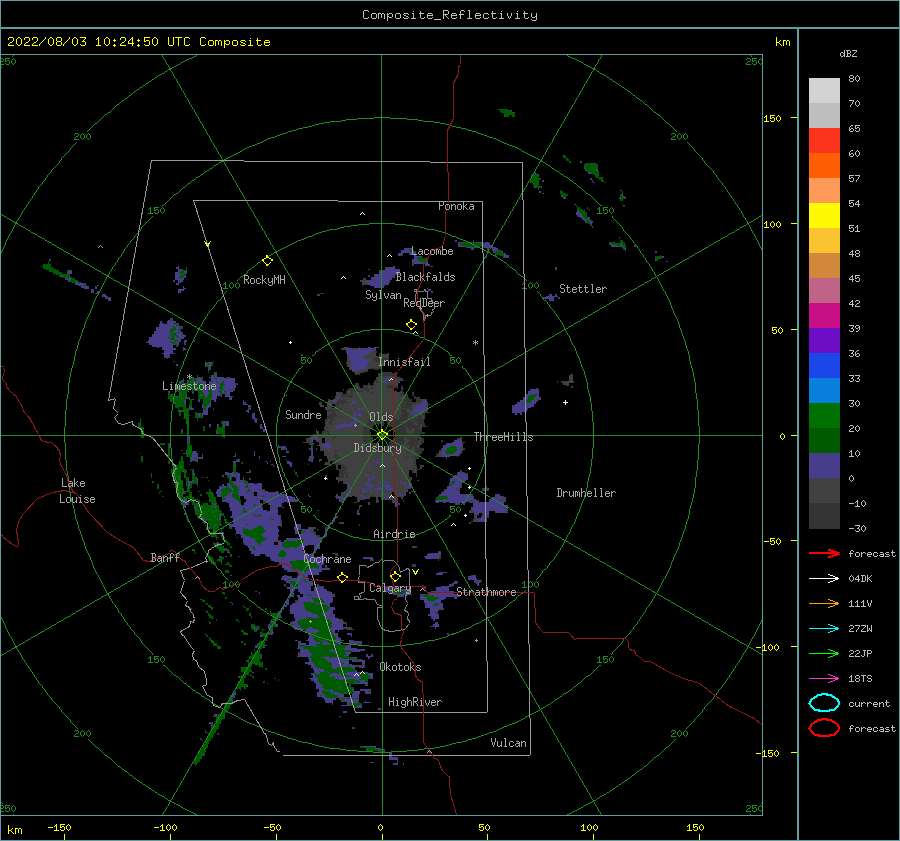900x841 pixels.
Task: Click the magenta 18TS arrow icon
Action: pyautogui.click(x=824, y=679)
